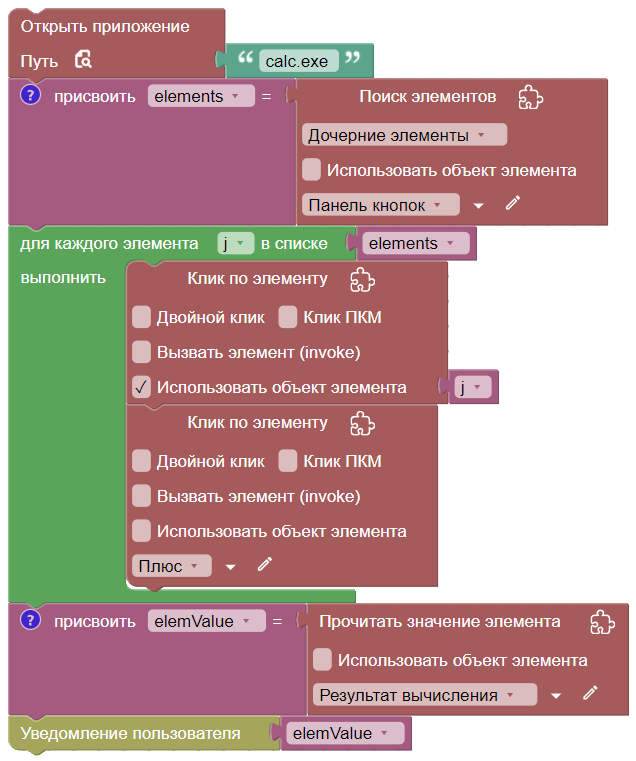Open elemValue dropdown in Уведомление пользователя block
The height and width of the screenshot is (761, 636).
[x=345, y=733]
